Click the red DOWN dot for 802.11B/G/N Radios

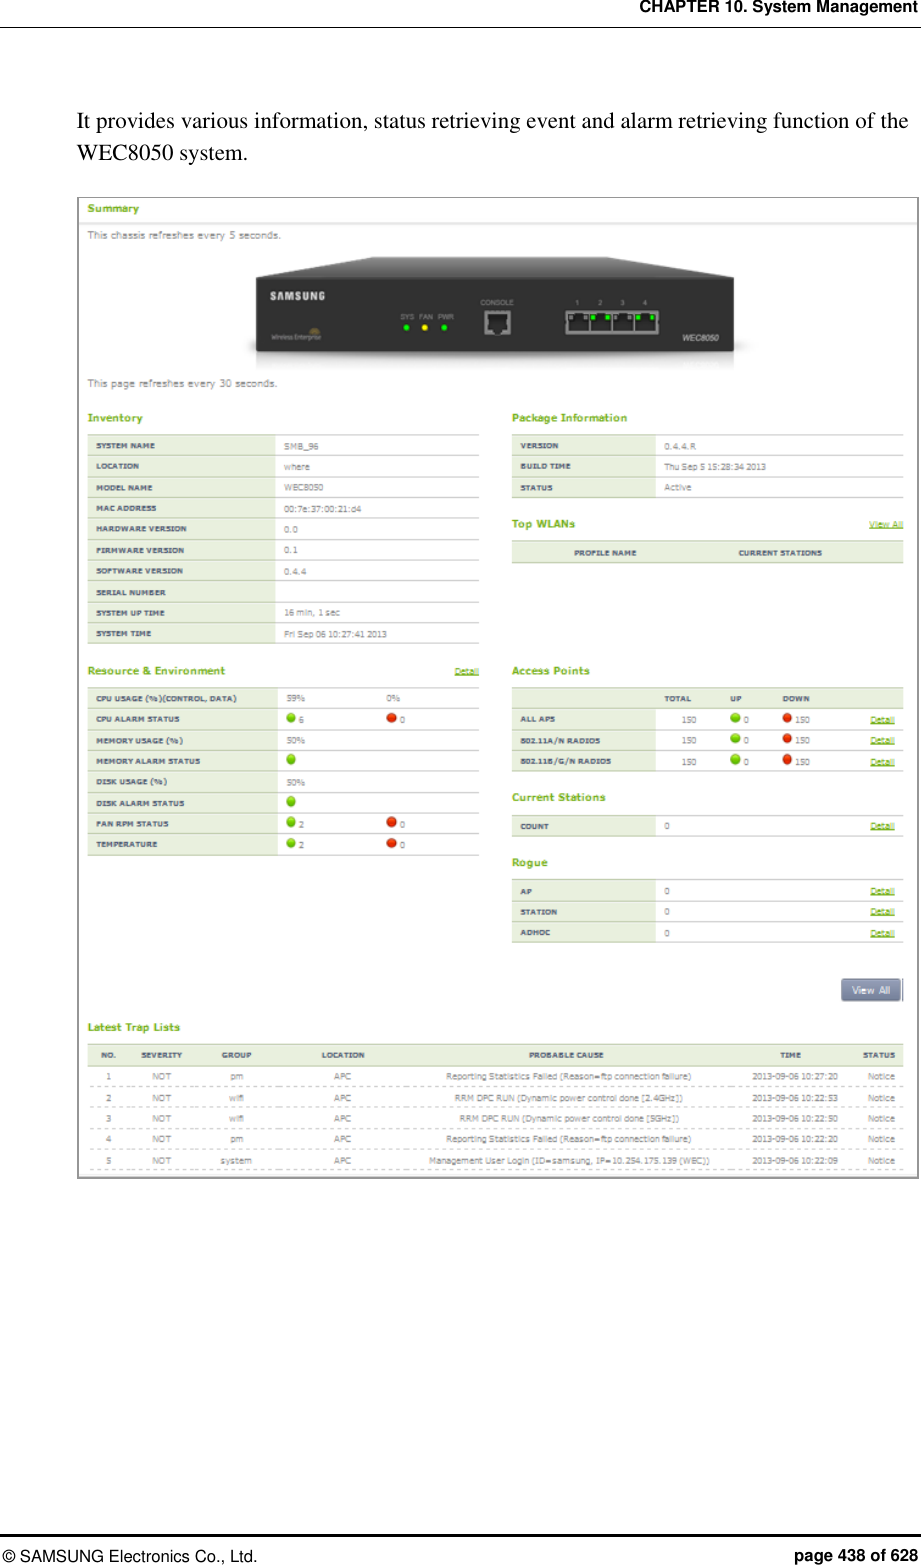[x=787, y=760]
